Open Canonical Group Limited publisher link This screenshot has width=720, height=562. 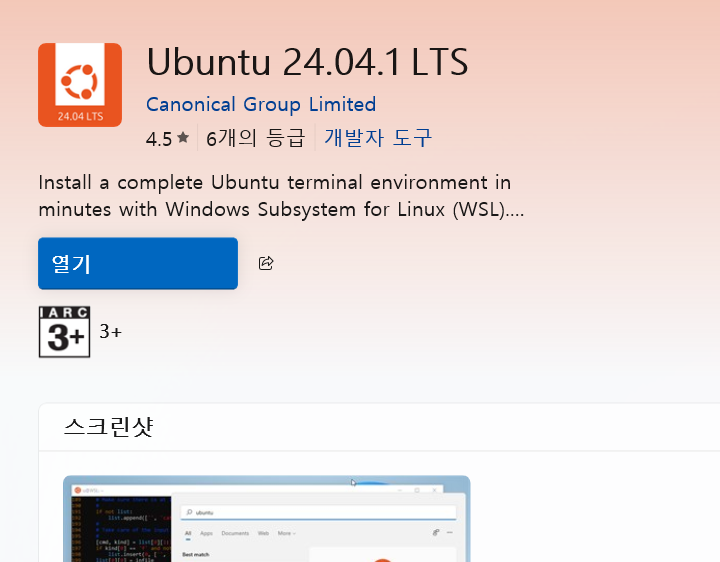pos(261,105)
